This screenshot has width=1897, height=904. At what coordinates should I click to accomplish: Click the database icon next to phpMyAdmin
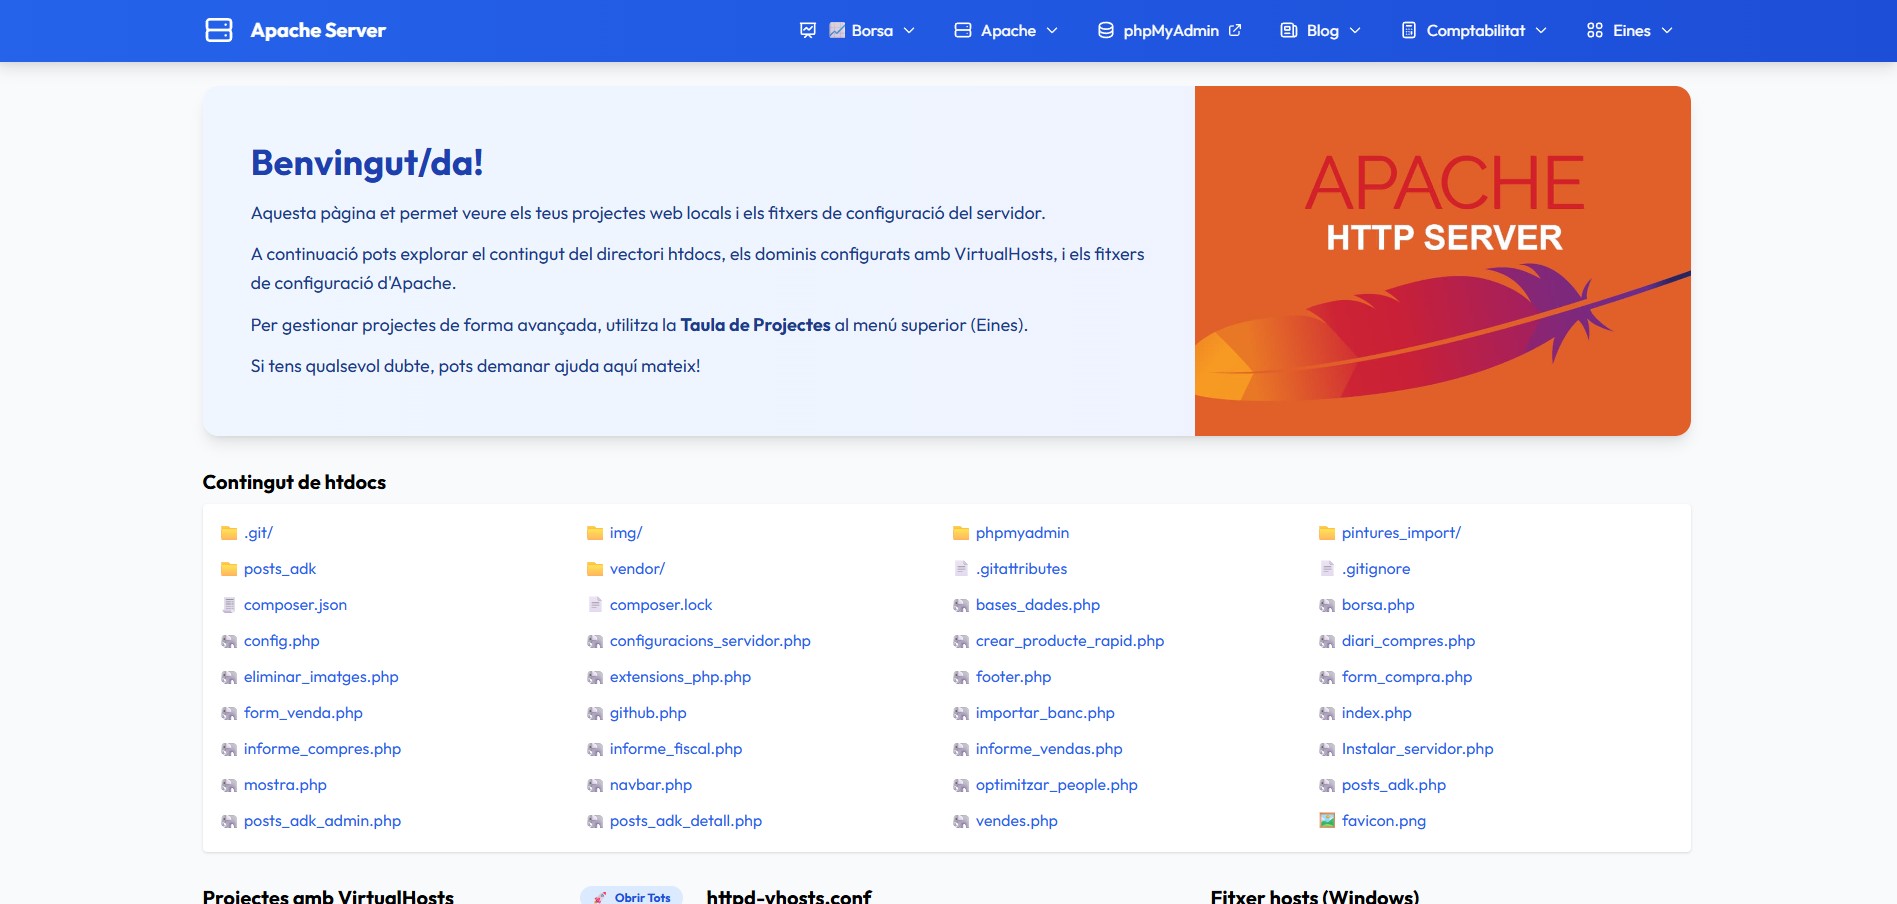1105,30
